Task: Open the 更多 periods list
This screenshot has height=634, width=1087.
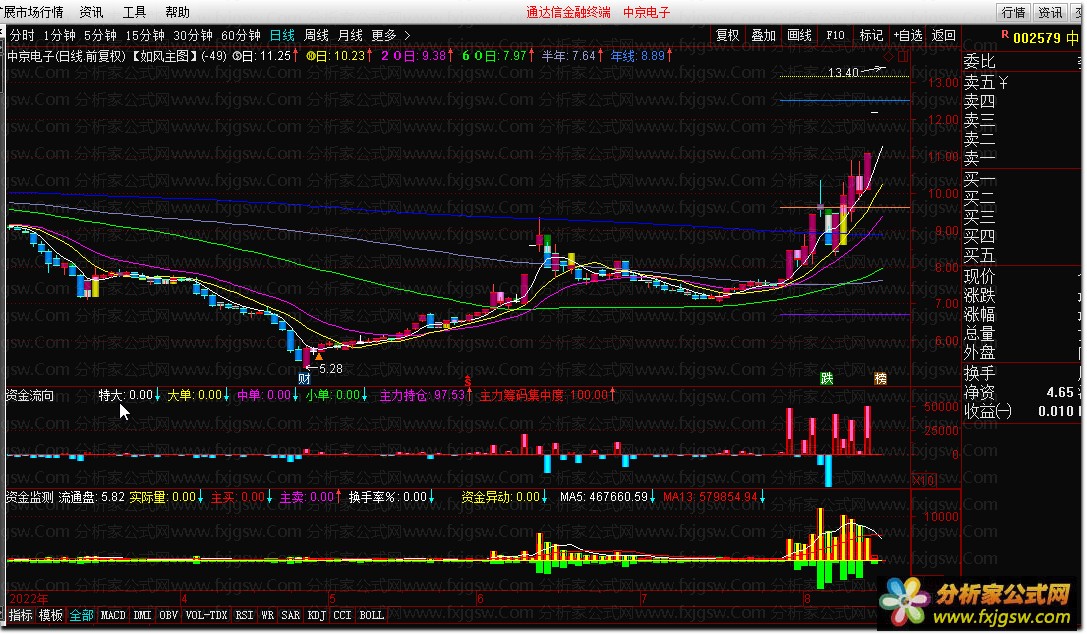Action: point(383,35)
